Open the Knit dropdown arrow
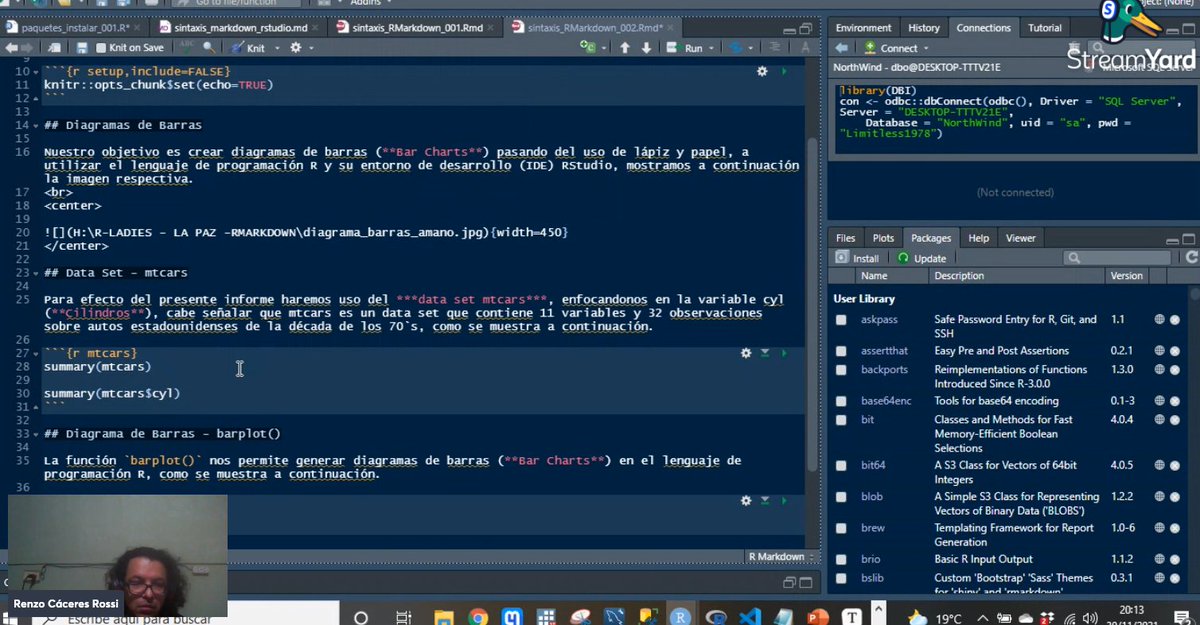This screenshot has height=625, width=1200. pos(277,48)
